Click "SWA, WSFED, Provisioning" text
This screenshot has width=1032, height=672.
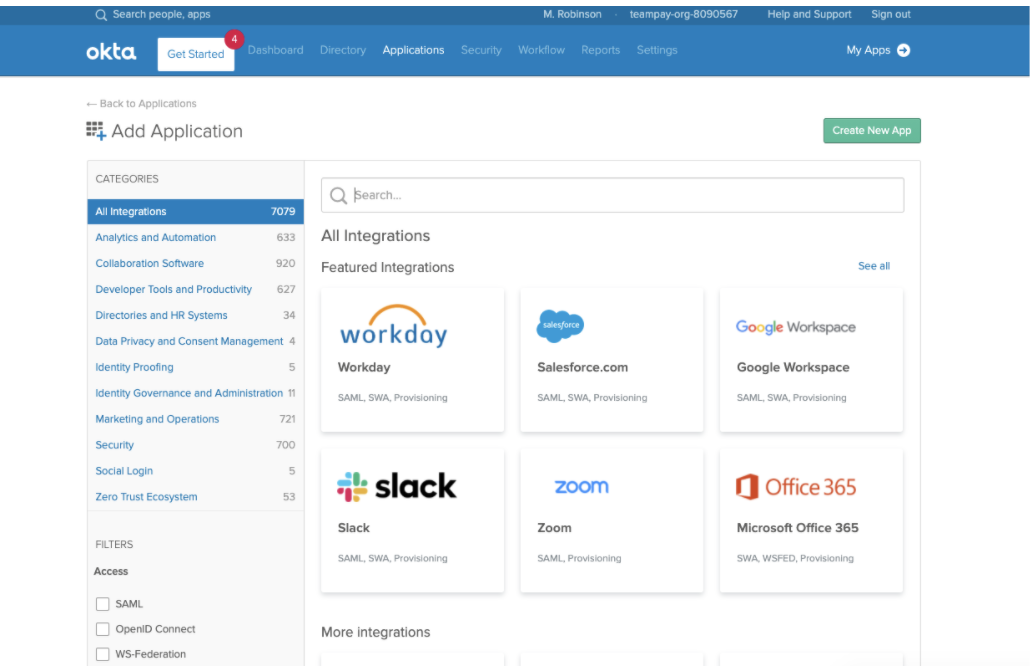pyautogui.click(x=795, y=558)
